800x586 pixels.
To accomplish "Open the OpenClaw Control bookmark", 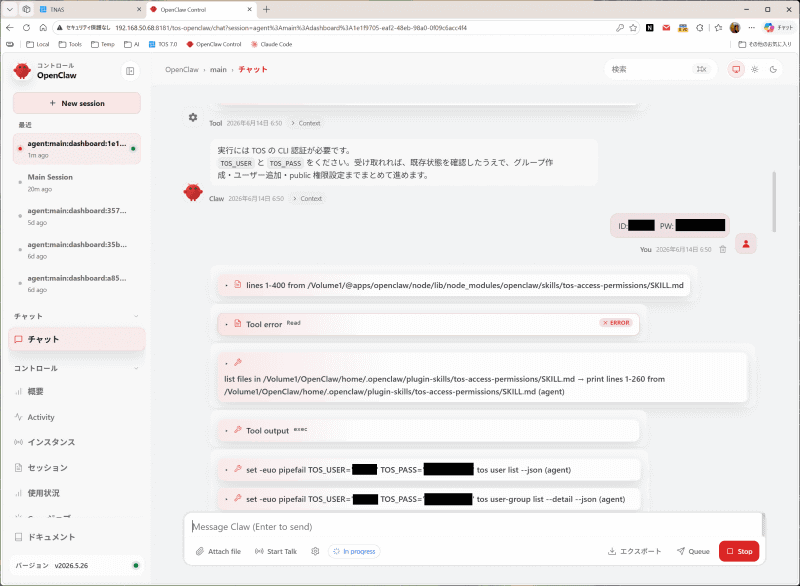I will (214, 44).
